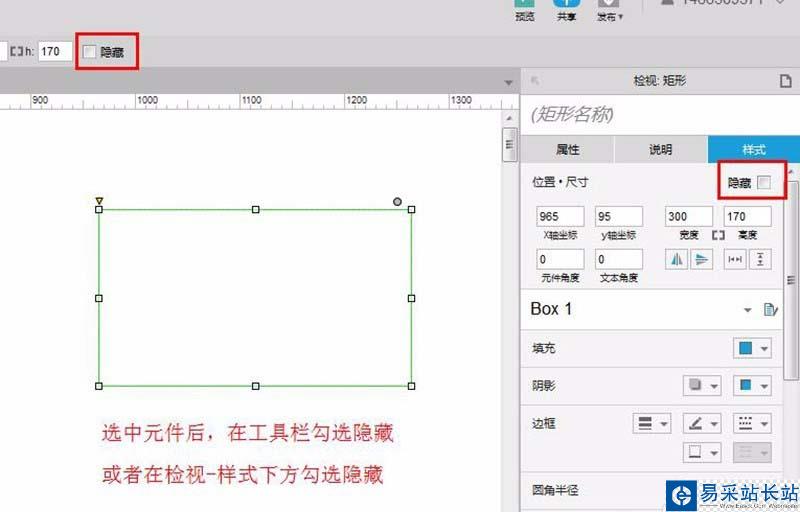Open the 边框 line style dotted dropdown

[752, 423]
